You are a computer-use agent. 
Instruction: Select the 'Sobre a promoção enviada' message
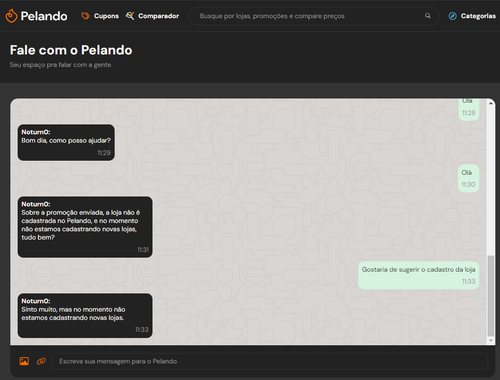[x=85, y=227]
